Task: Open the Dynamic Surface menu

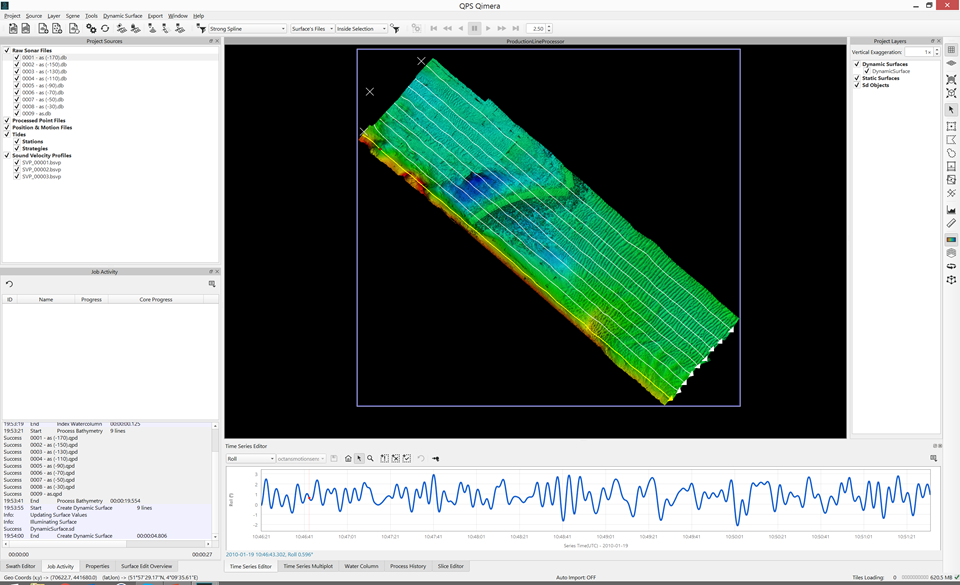Action: coord(122,16)
